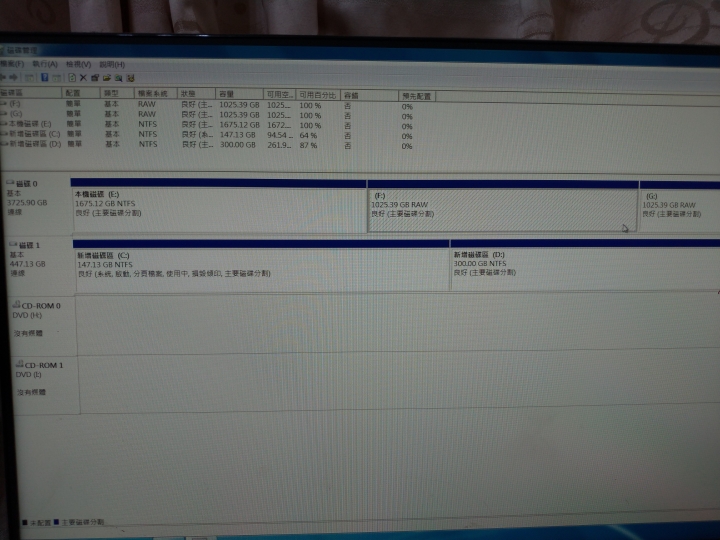Open the 檢視(V) menu
The width and height of the screenshot is (720, 540).
(x=79, y=64)
